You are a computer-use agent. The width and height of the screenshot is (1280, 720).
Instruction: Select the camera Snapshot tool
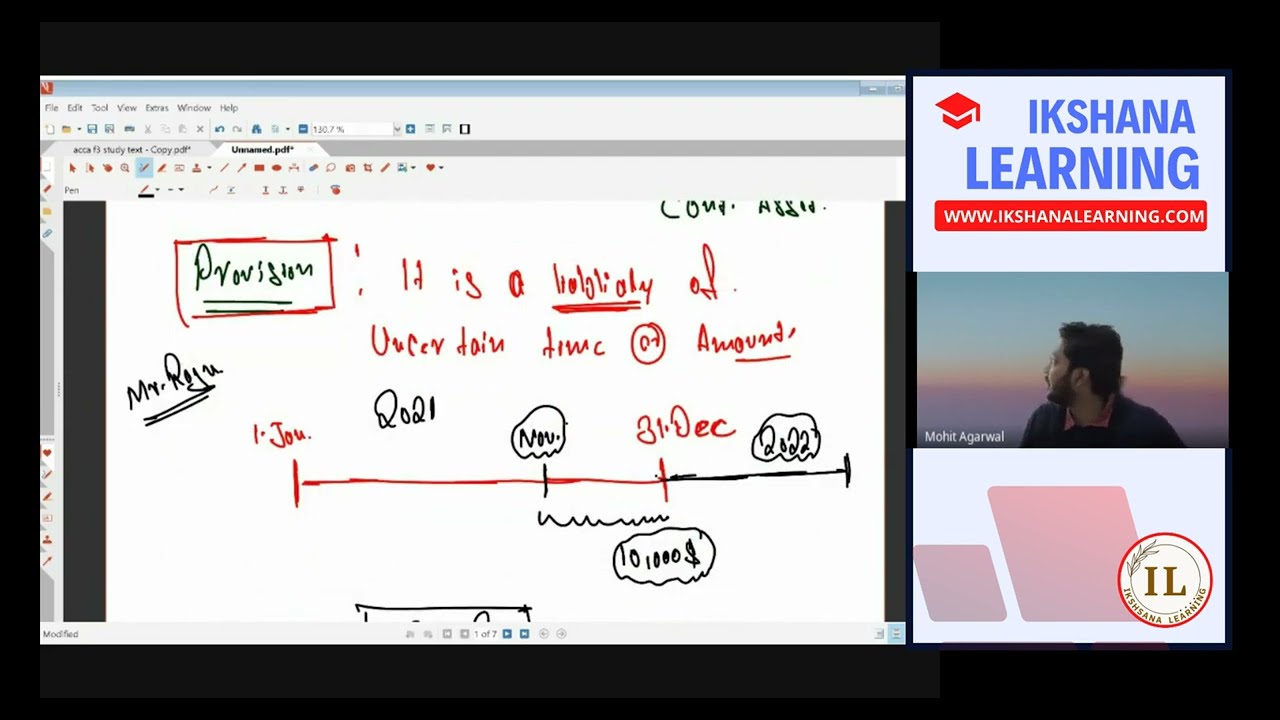tap(350, 168)
